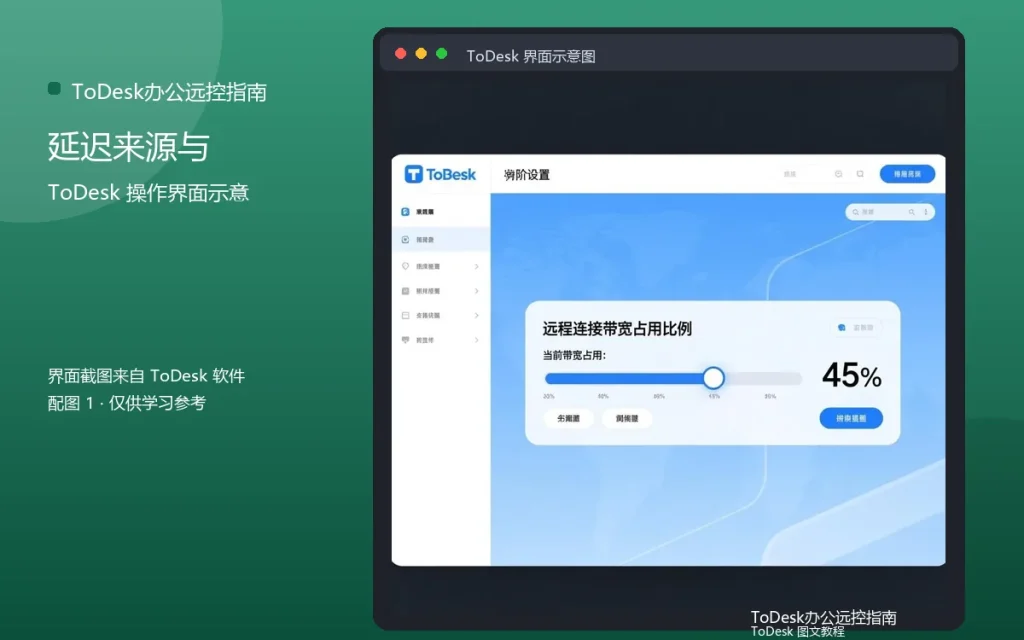Click the location pin icon in the sidebar
Image resolution: width=1024 pixels, height=640 pixels.
pyautogui.click(x=405, y=266)
